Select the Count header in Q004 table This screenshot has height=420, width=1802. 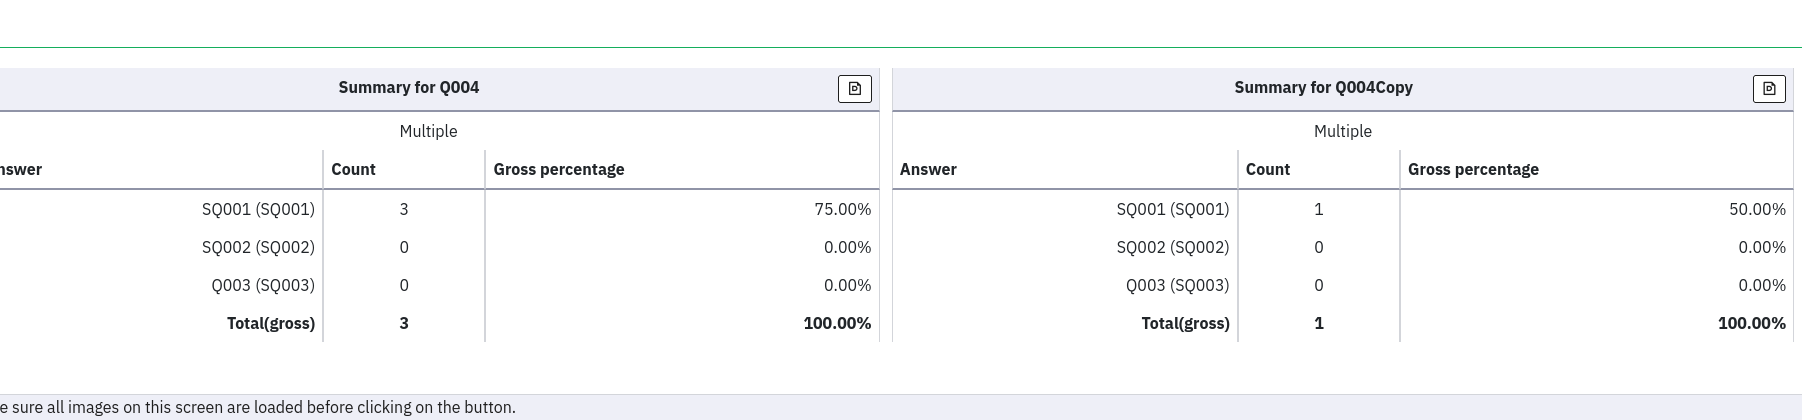pyautogui.click(x=353, y=170)
